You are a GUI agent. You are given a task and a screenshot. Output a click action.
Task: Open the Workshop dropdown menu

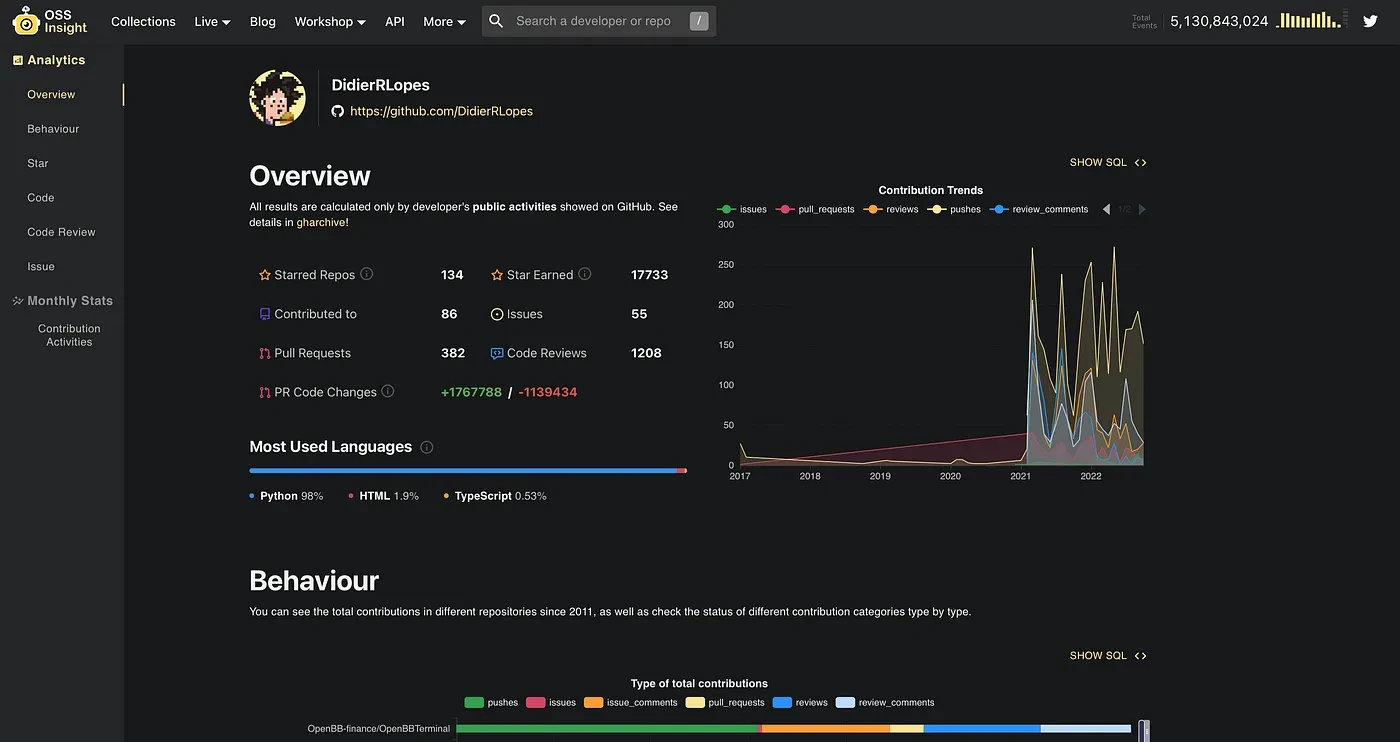point(330,21)
